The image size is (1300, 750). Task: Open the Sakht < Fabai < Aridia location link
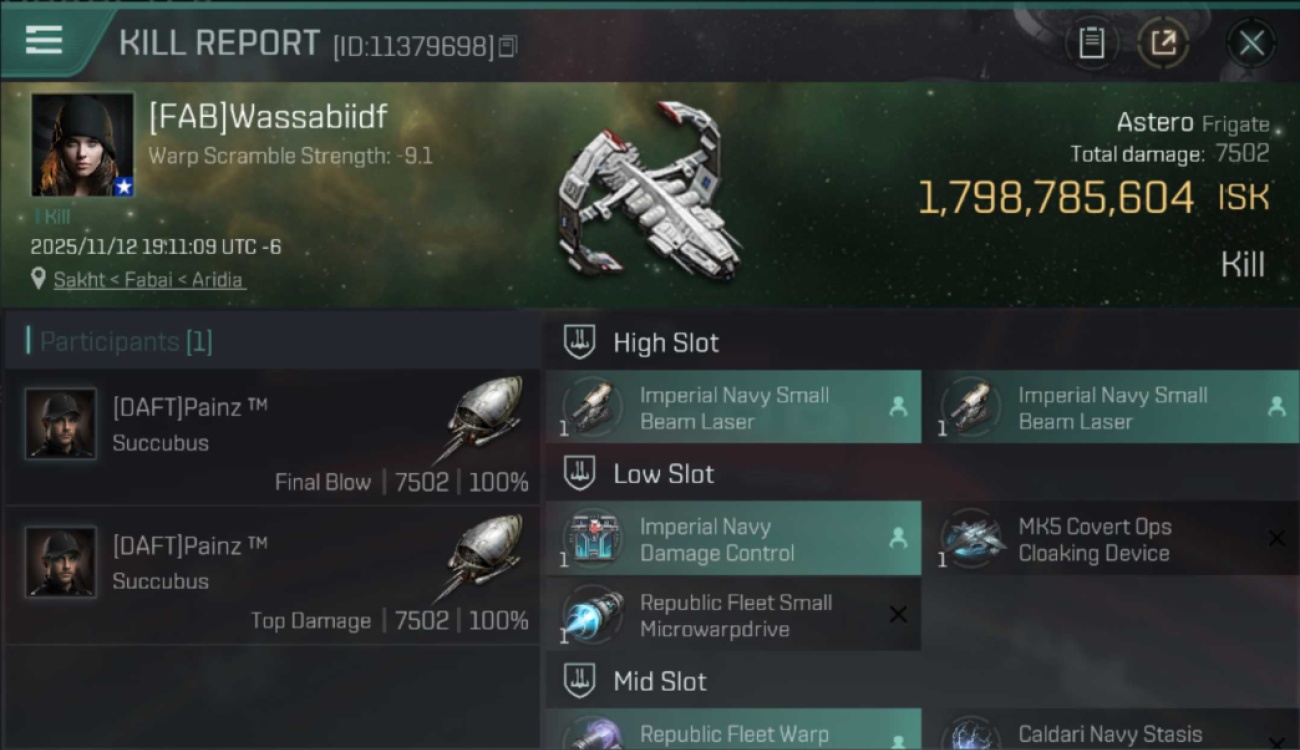(x=148, y=280)
